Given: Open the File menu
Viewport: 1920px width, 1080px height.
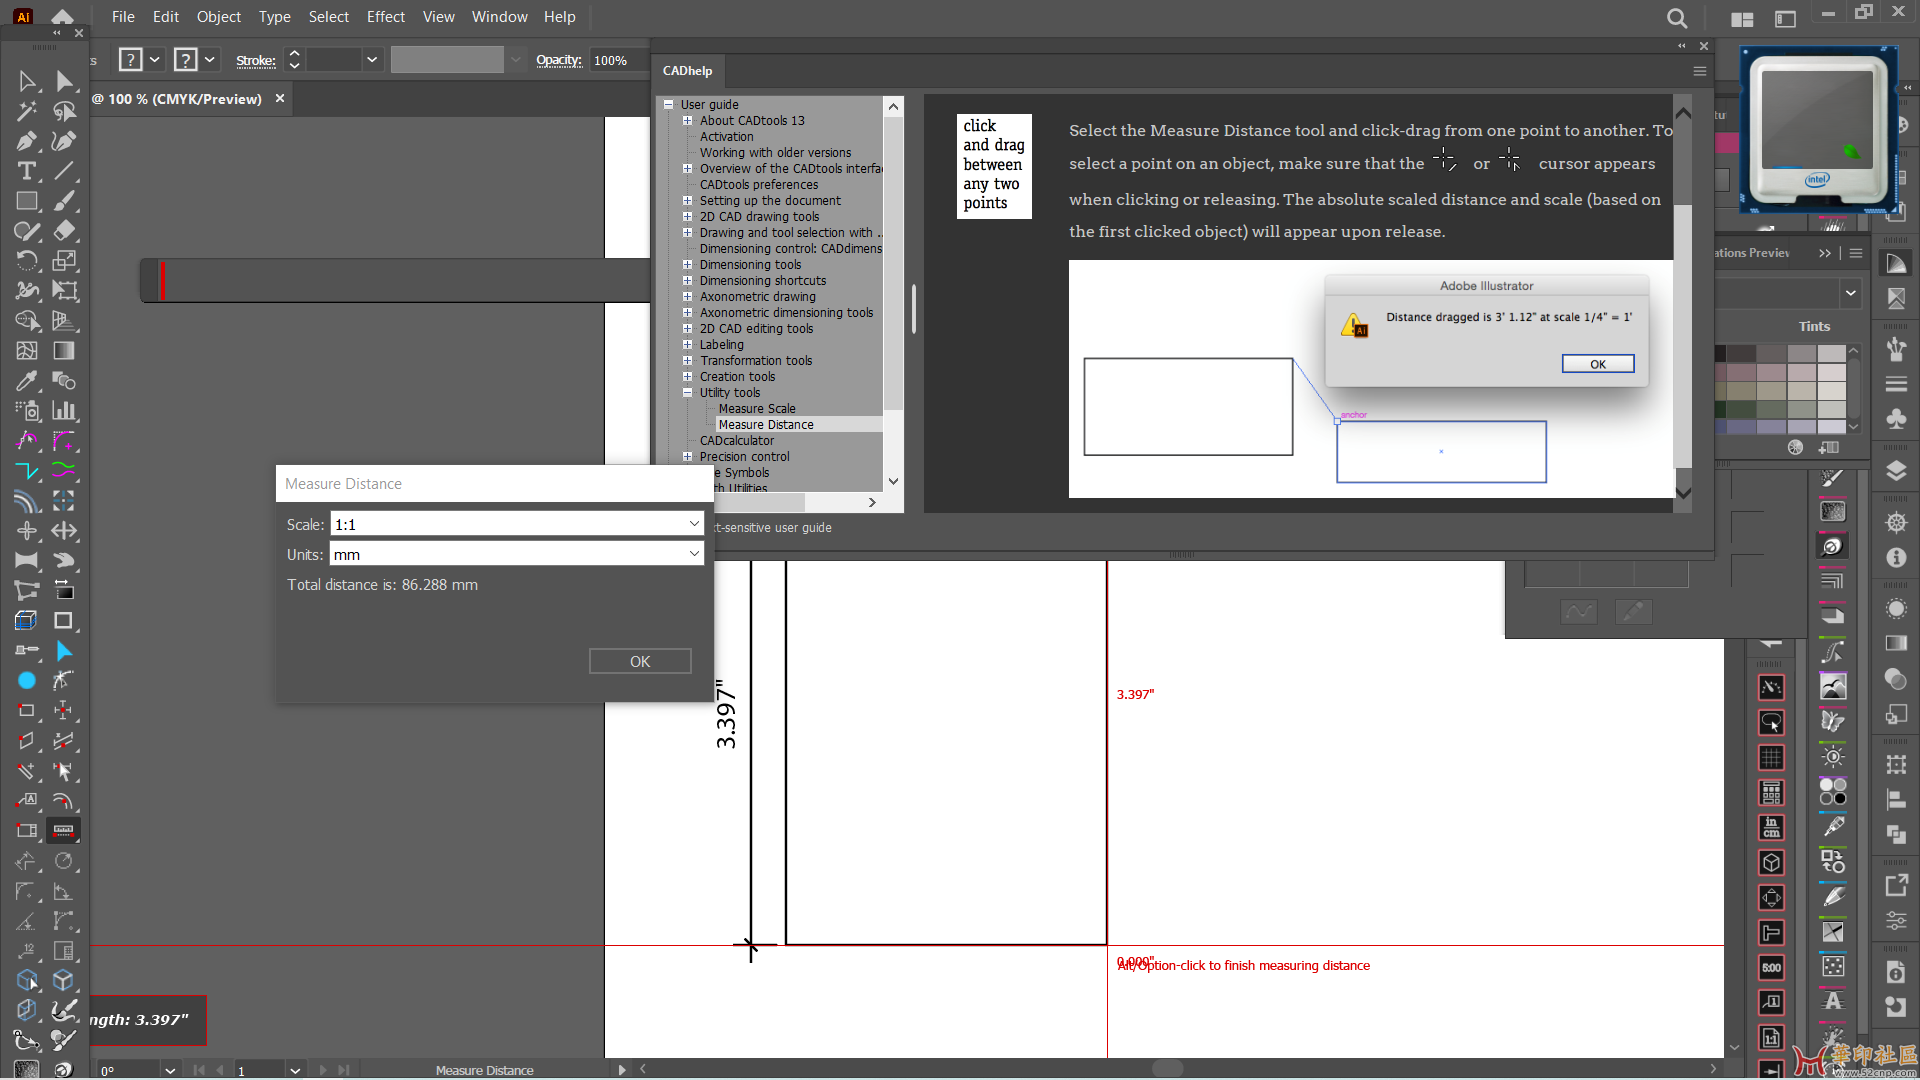Looking at the screenshot, I should [123, 17].
